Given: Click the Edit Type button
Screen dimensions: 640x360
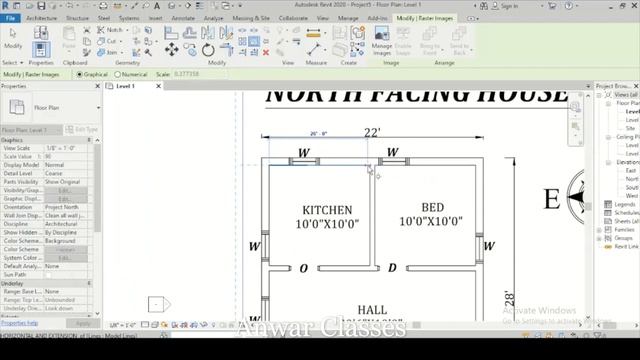Looking at the screenshot, I should point(82,130).
